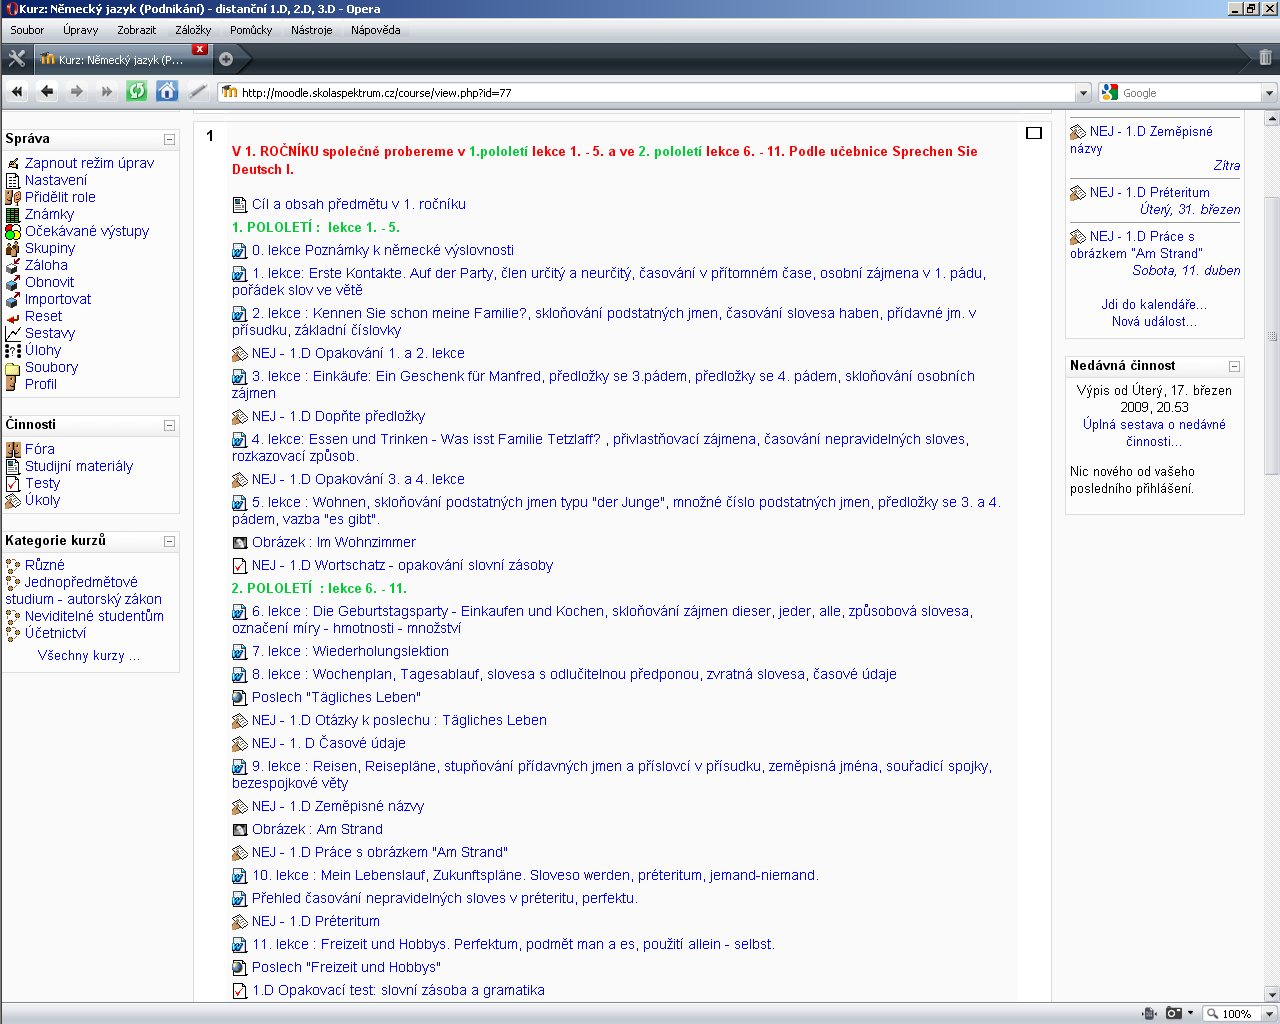Click the Soubory folder icon
Image resolution: width=1280 pixels, height=1024 pixels.
click(13, 367)
